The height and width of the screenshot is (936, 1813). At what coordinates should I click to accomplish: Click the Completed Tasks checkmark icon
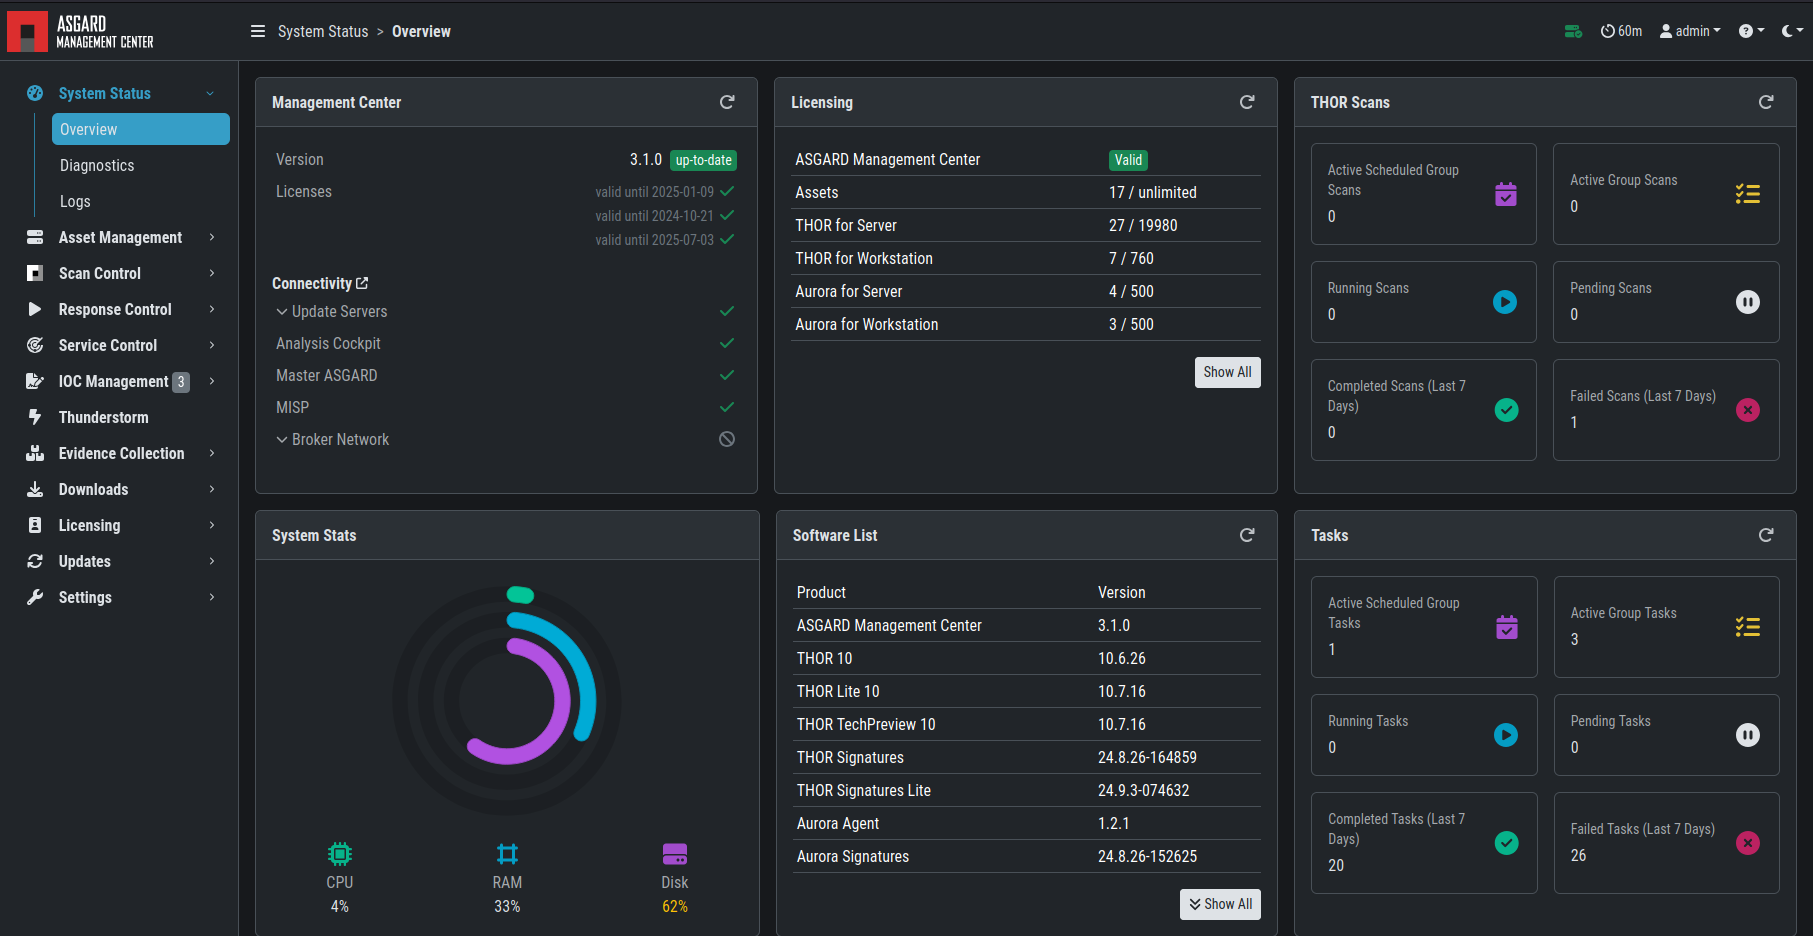(1506, 843)
